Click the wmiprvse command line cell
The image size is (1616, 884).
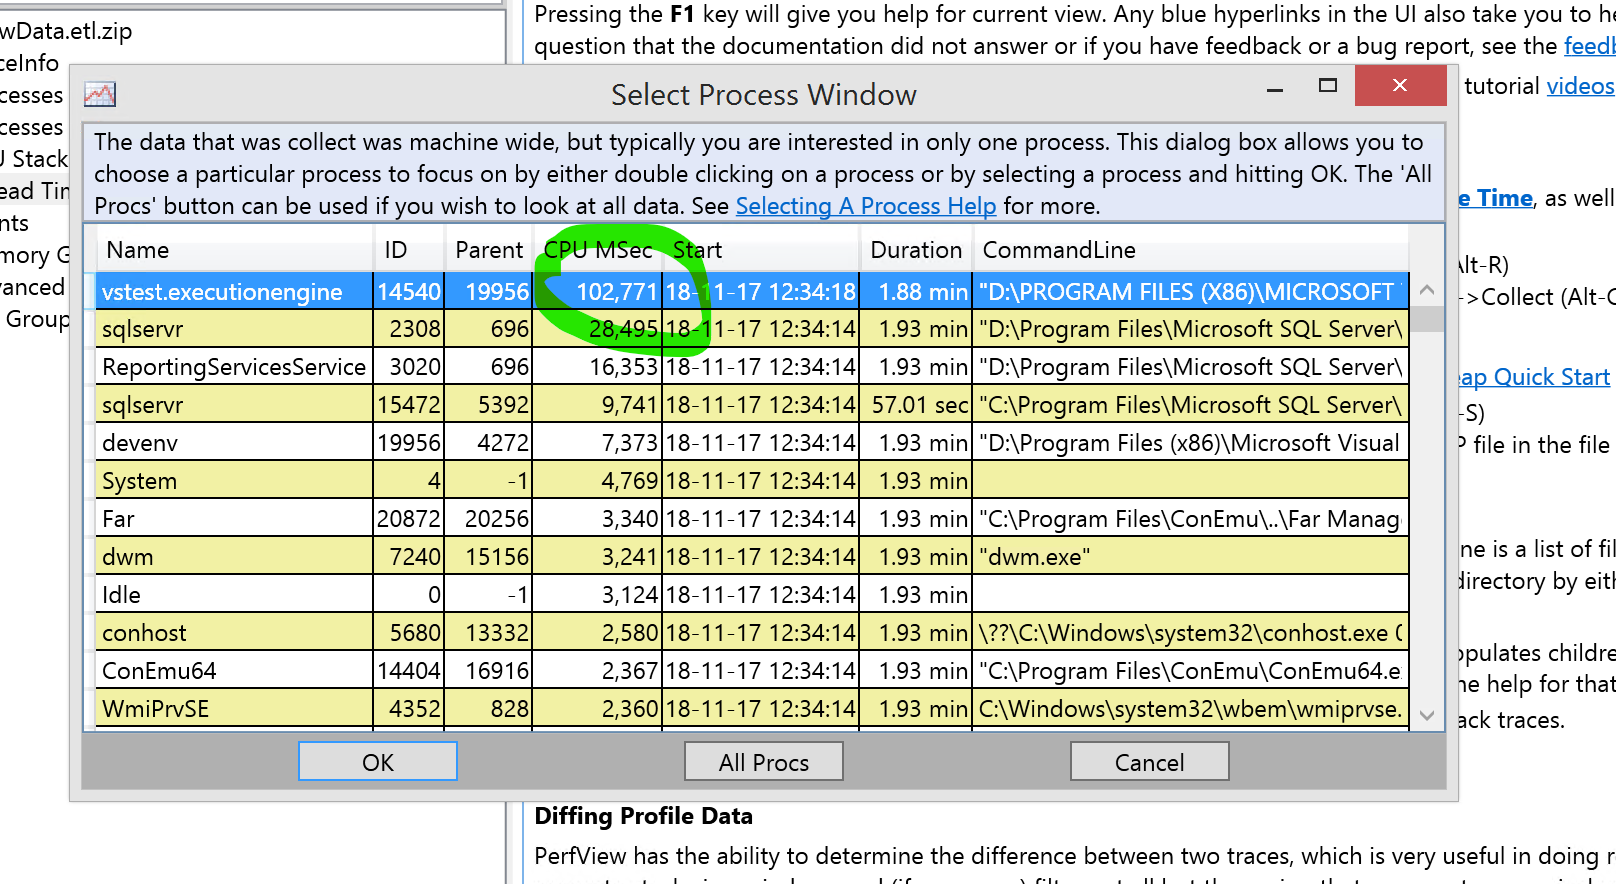coord(1190,709)
